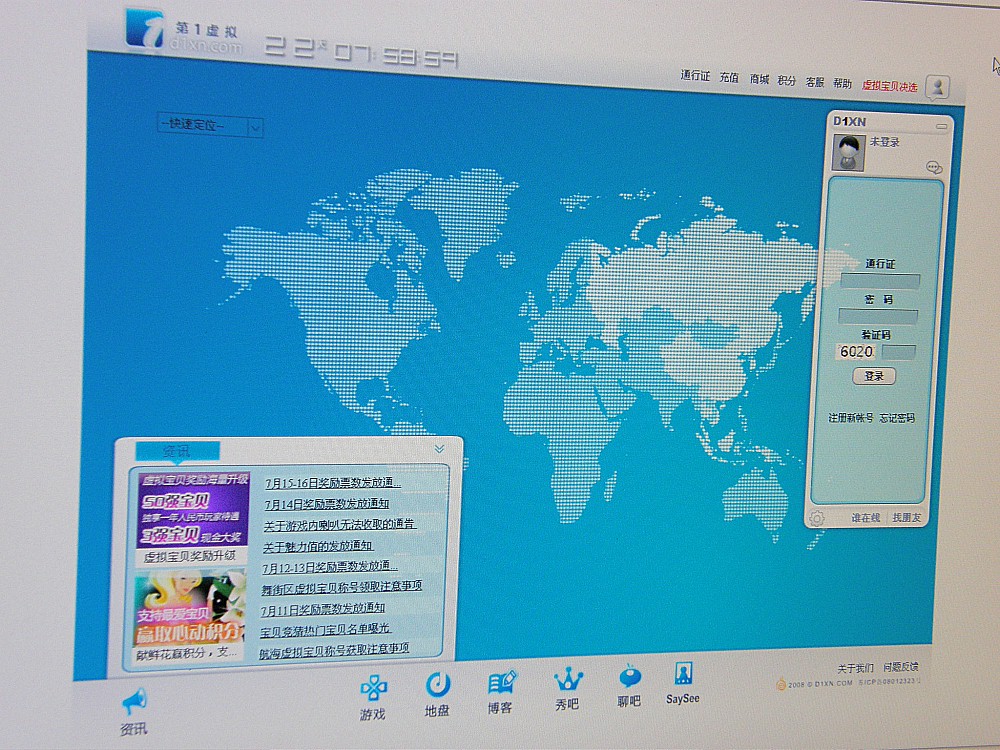The image size is (1000, 750).
Task: Click the 注册新帐号 link
Action: tap(851, 418)
